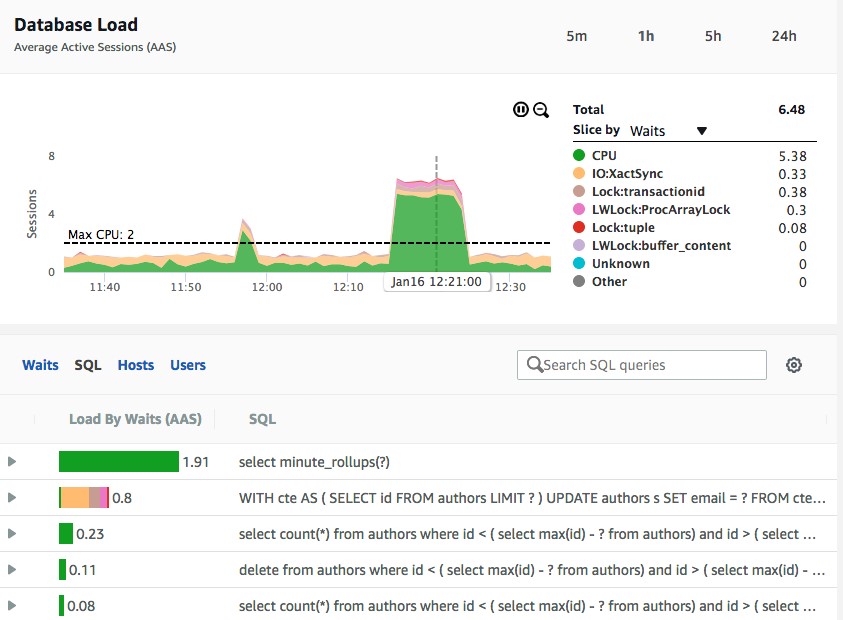Click the cyan Unknown legend swatch
843x620 pixels.
[579, 263]
